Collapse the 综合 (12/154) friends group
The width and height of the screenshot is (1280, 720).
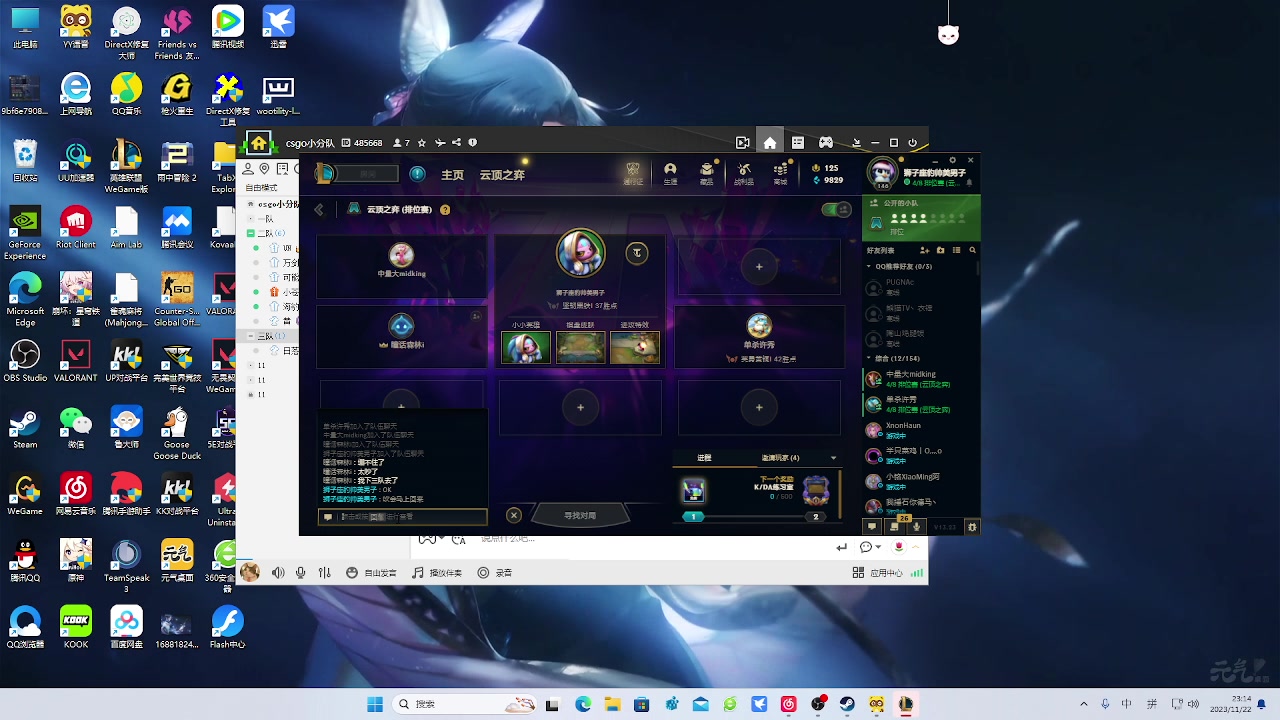pyautogui.click(x=869, y=358)
